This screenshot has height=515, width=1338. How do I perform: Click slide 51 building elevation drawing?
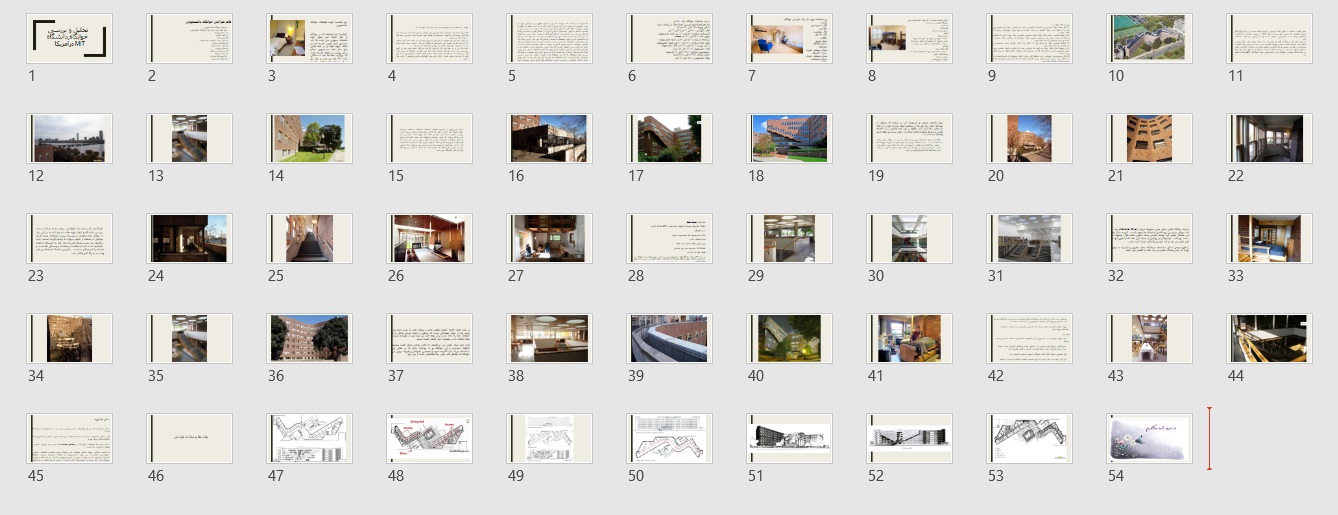789,438
